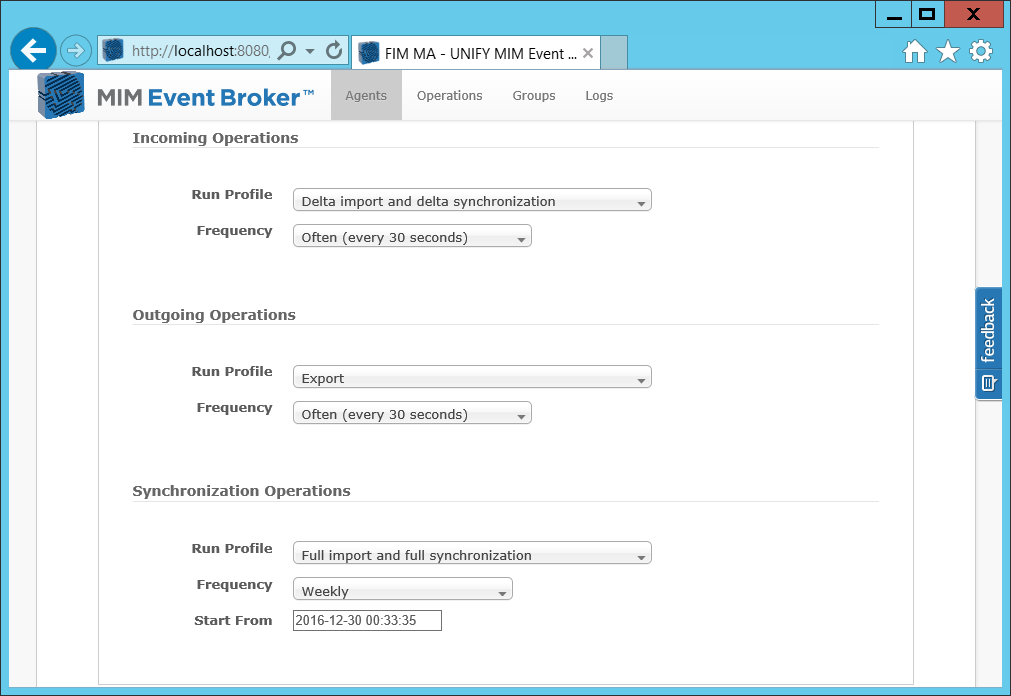Open the Incoming Operations Frequency dropdown
This screenshot has height=696, width=1011.
click(412, 236)
